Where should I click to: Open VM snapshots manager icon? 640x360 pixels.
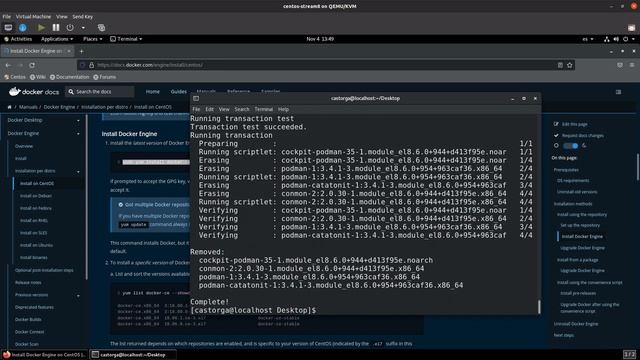pos(101,27)
